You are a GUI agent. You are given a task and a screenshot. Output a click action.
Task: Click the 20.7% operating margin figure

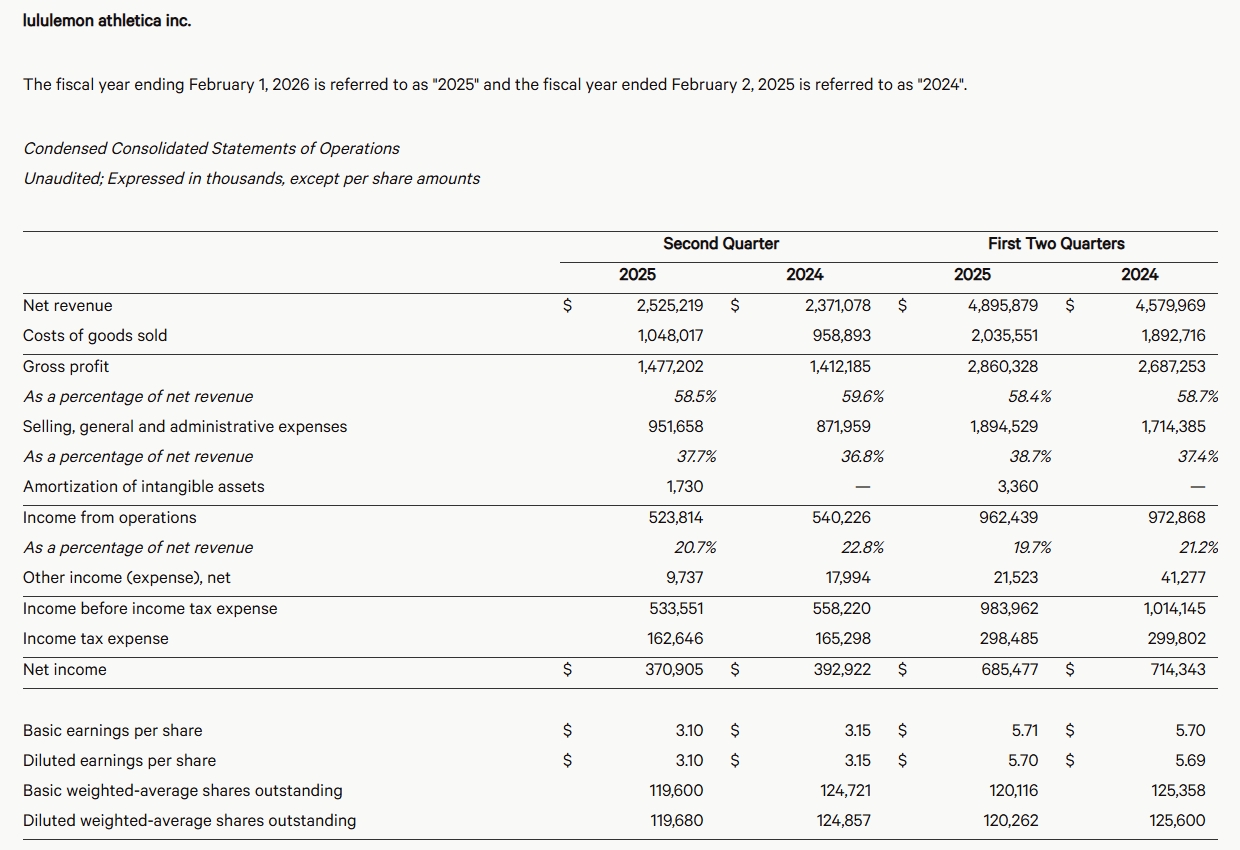point(695,548)
